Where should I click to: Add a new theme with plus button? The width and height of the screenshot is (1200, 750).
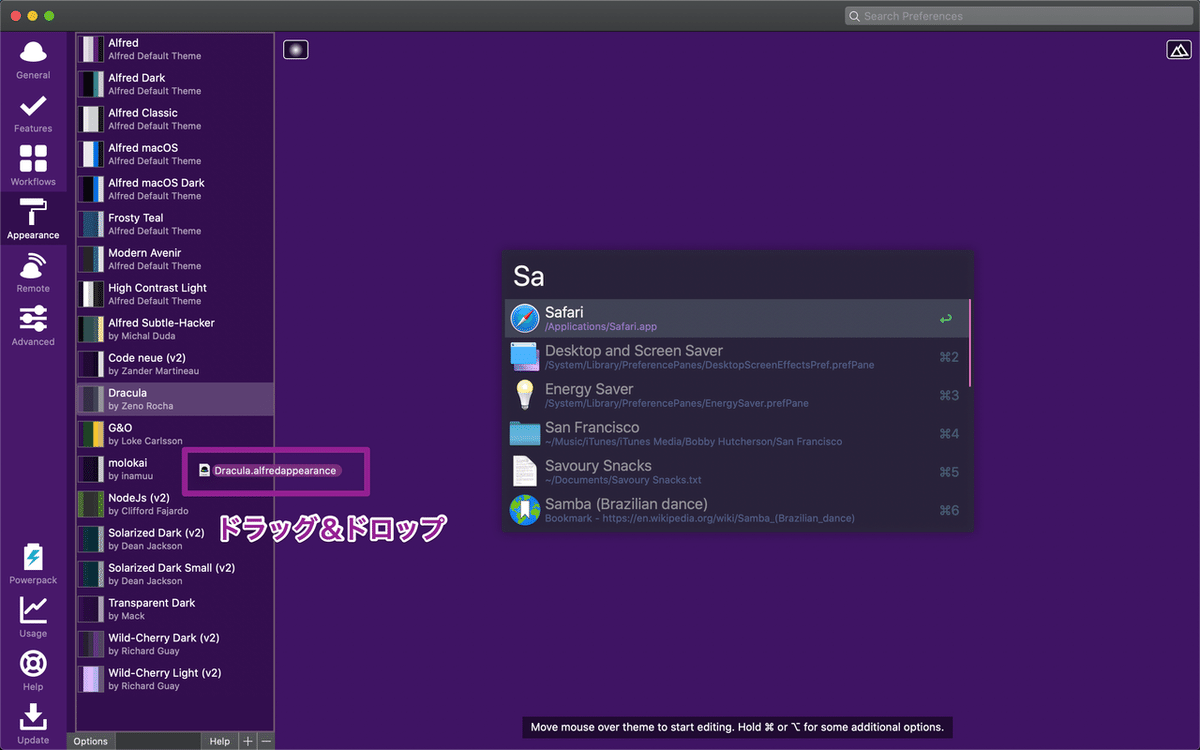pyautogui.click(x=248, y=741)
